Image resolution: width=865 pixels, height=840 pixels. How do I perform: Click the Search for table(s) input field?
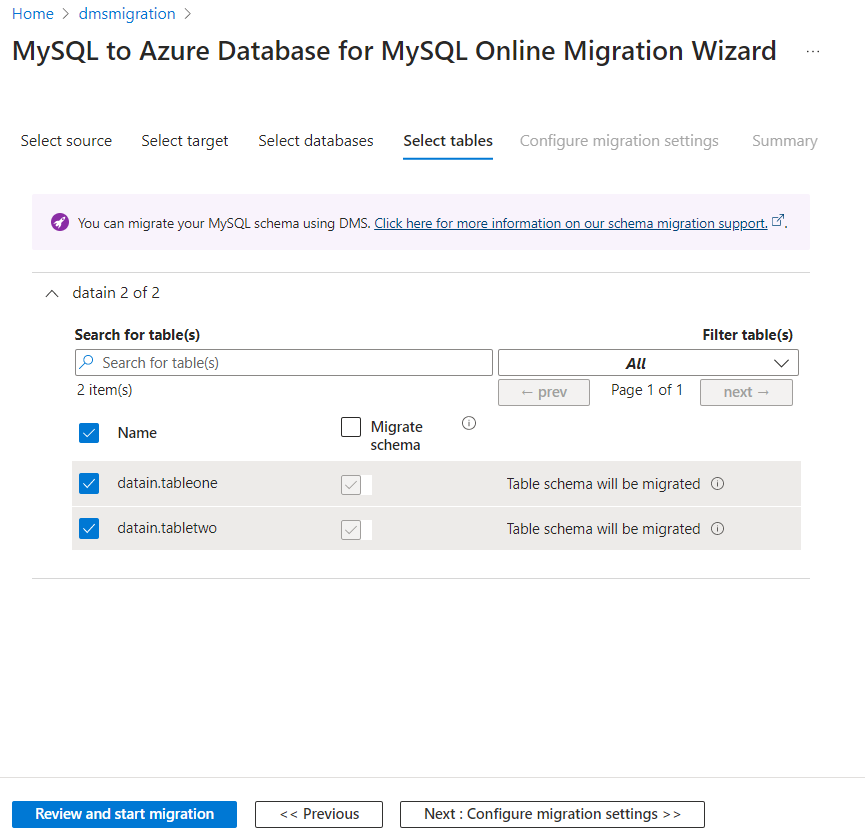[x=290, y=362]
